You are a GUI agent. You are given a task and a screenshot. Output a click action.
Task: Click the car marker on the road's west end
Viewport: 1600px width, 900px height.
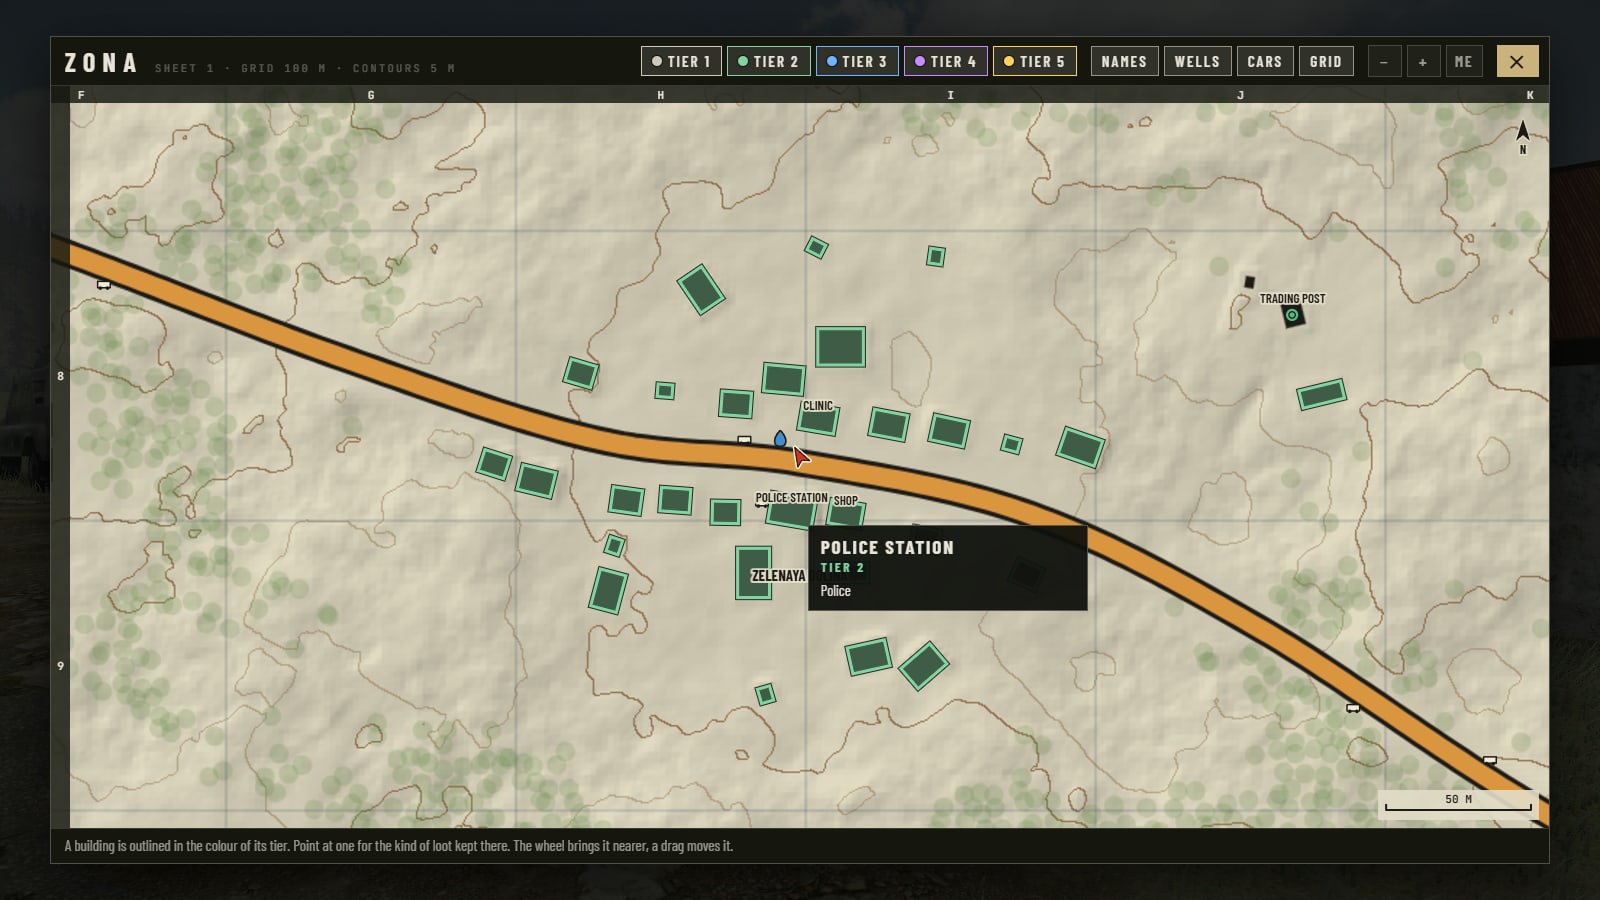click(104, 285)
